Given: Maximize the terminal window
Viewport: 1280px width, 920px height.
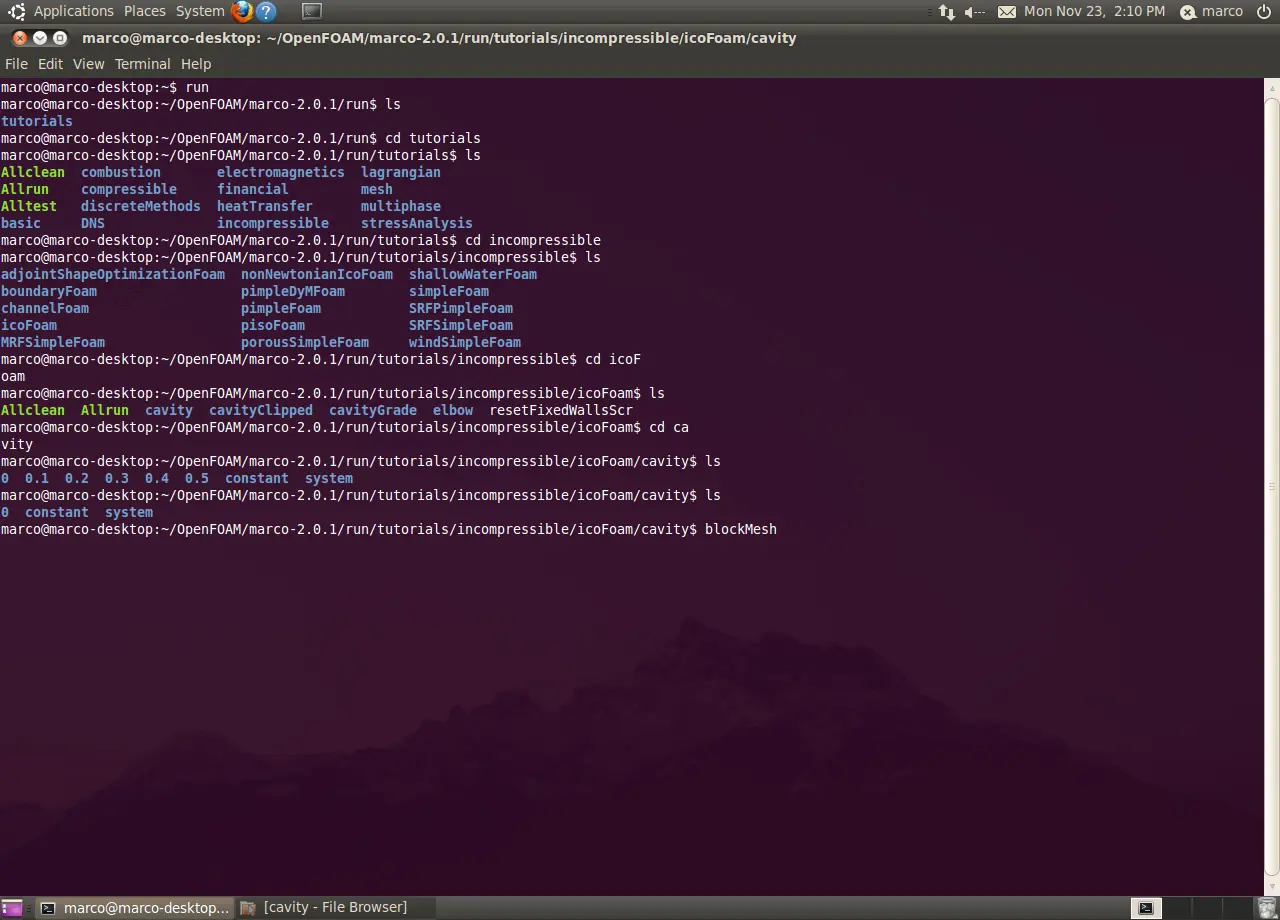Looking at the screenshot, I should coord(60,38).
